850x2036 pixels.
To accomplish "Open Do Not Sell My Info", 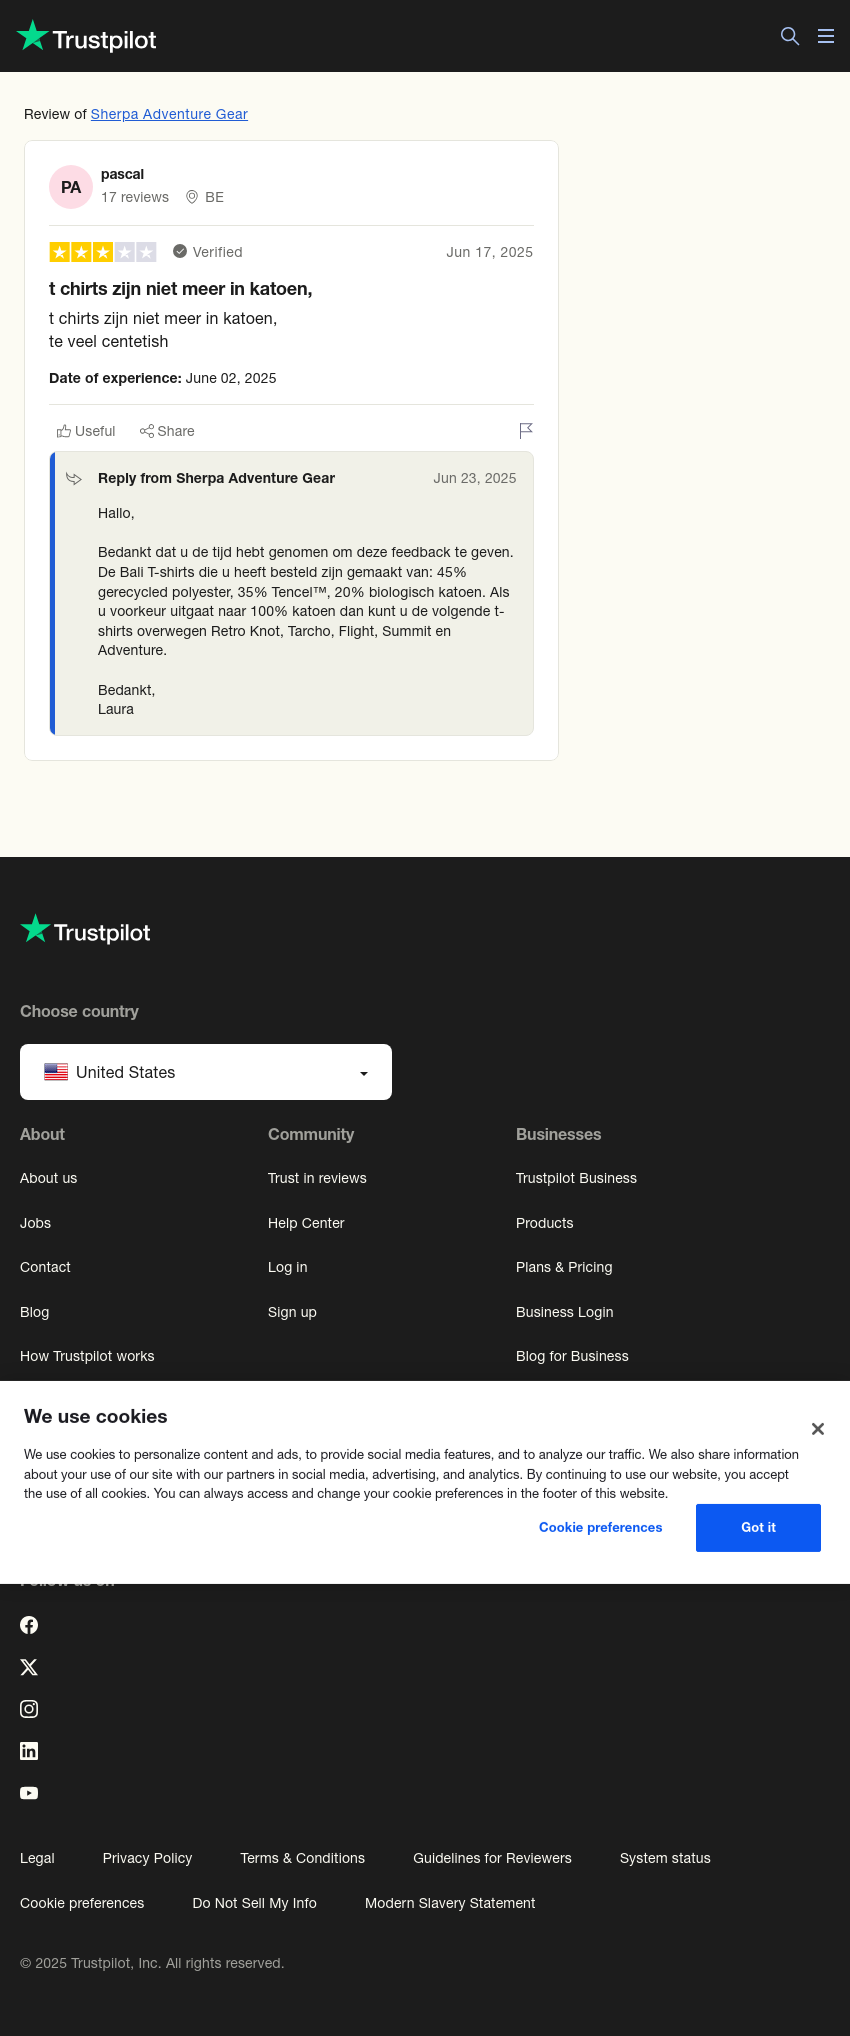I will coord(254,1903).
